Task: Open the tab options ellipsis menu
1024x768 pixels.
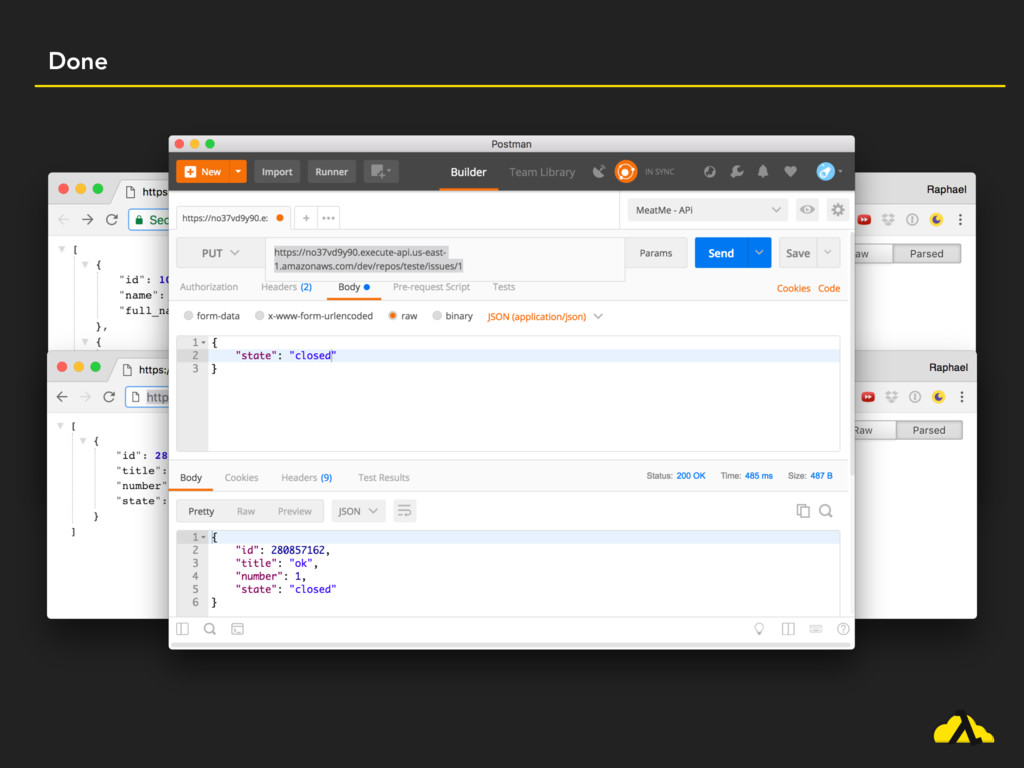Action: point(328,218)
